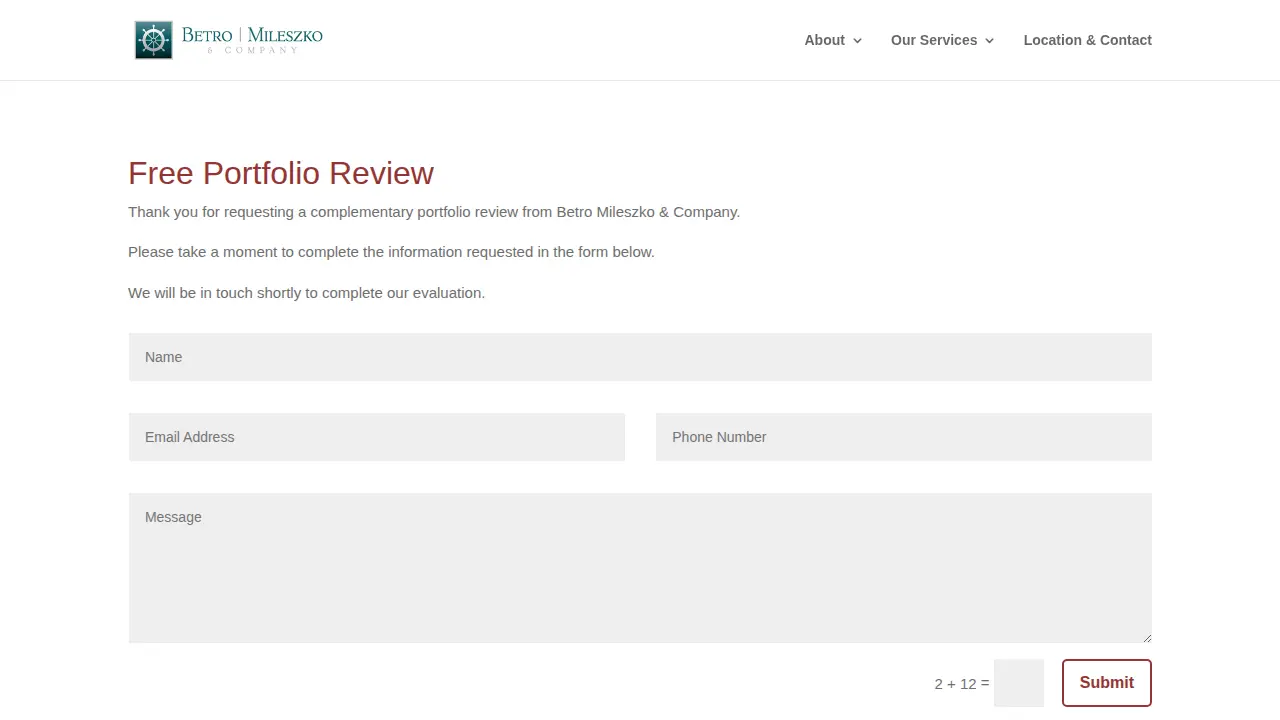
Task: Click the 'Thank you for requesting' paragraph
Action: [x=434, y=212]
